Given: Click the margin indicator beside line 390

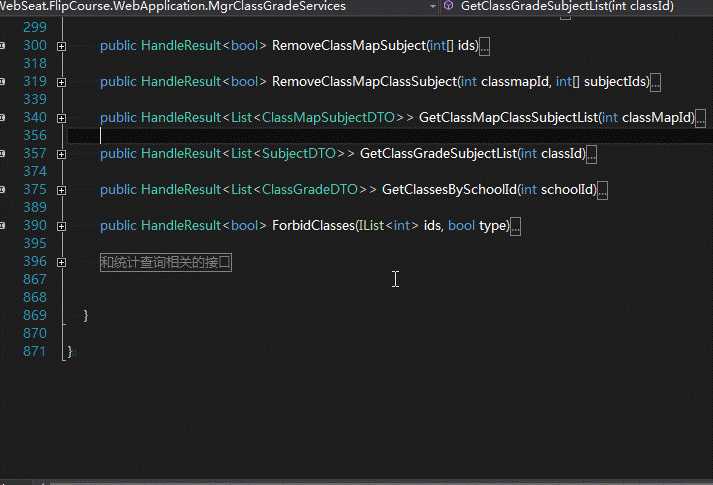Looking at the screenshot, I should (2, 225).
